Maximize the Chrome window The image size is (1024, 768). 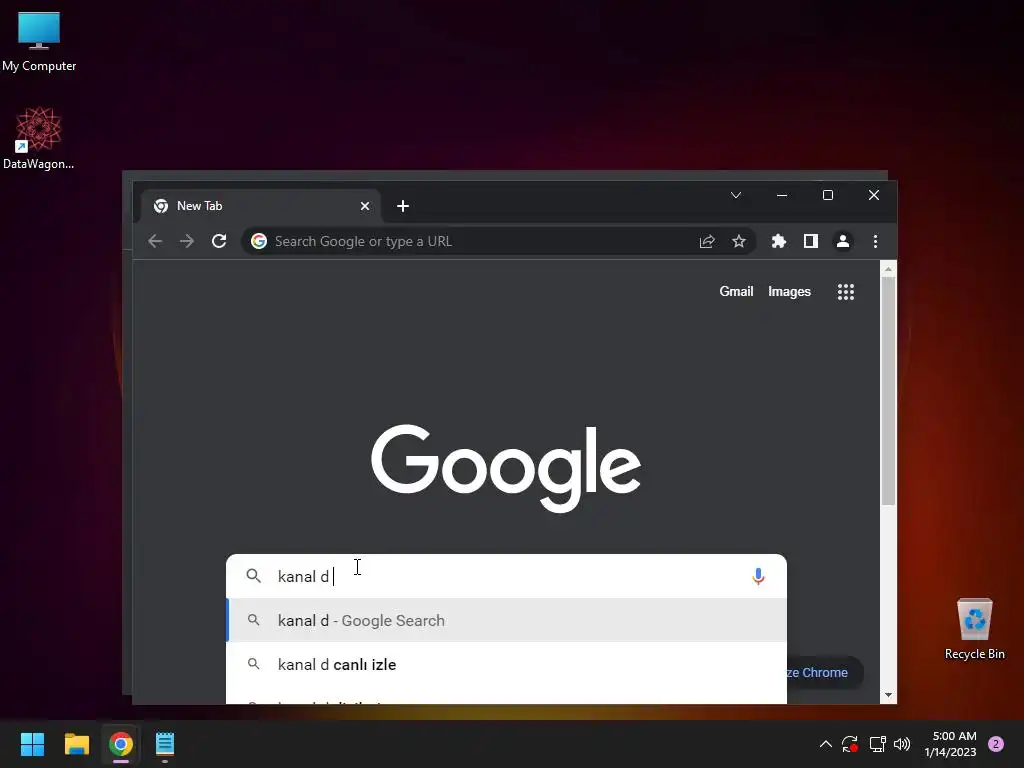point(827,195)
